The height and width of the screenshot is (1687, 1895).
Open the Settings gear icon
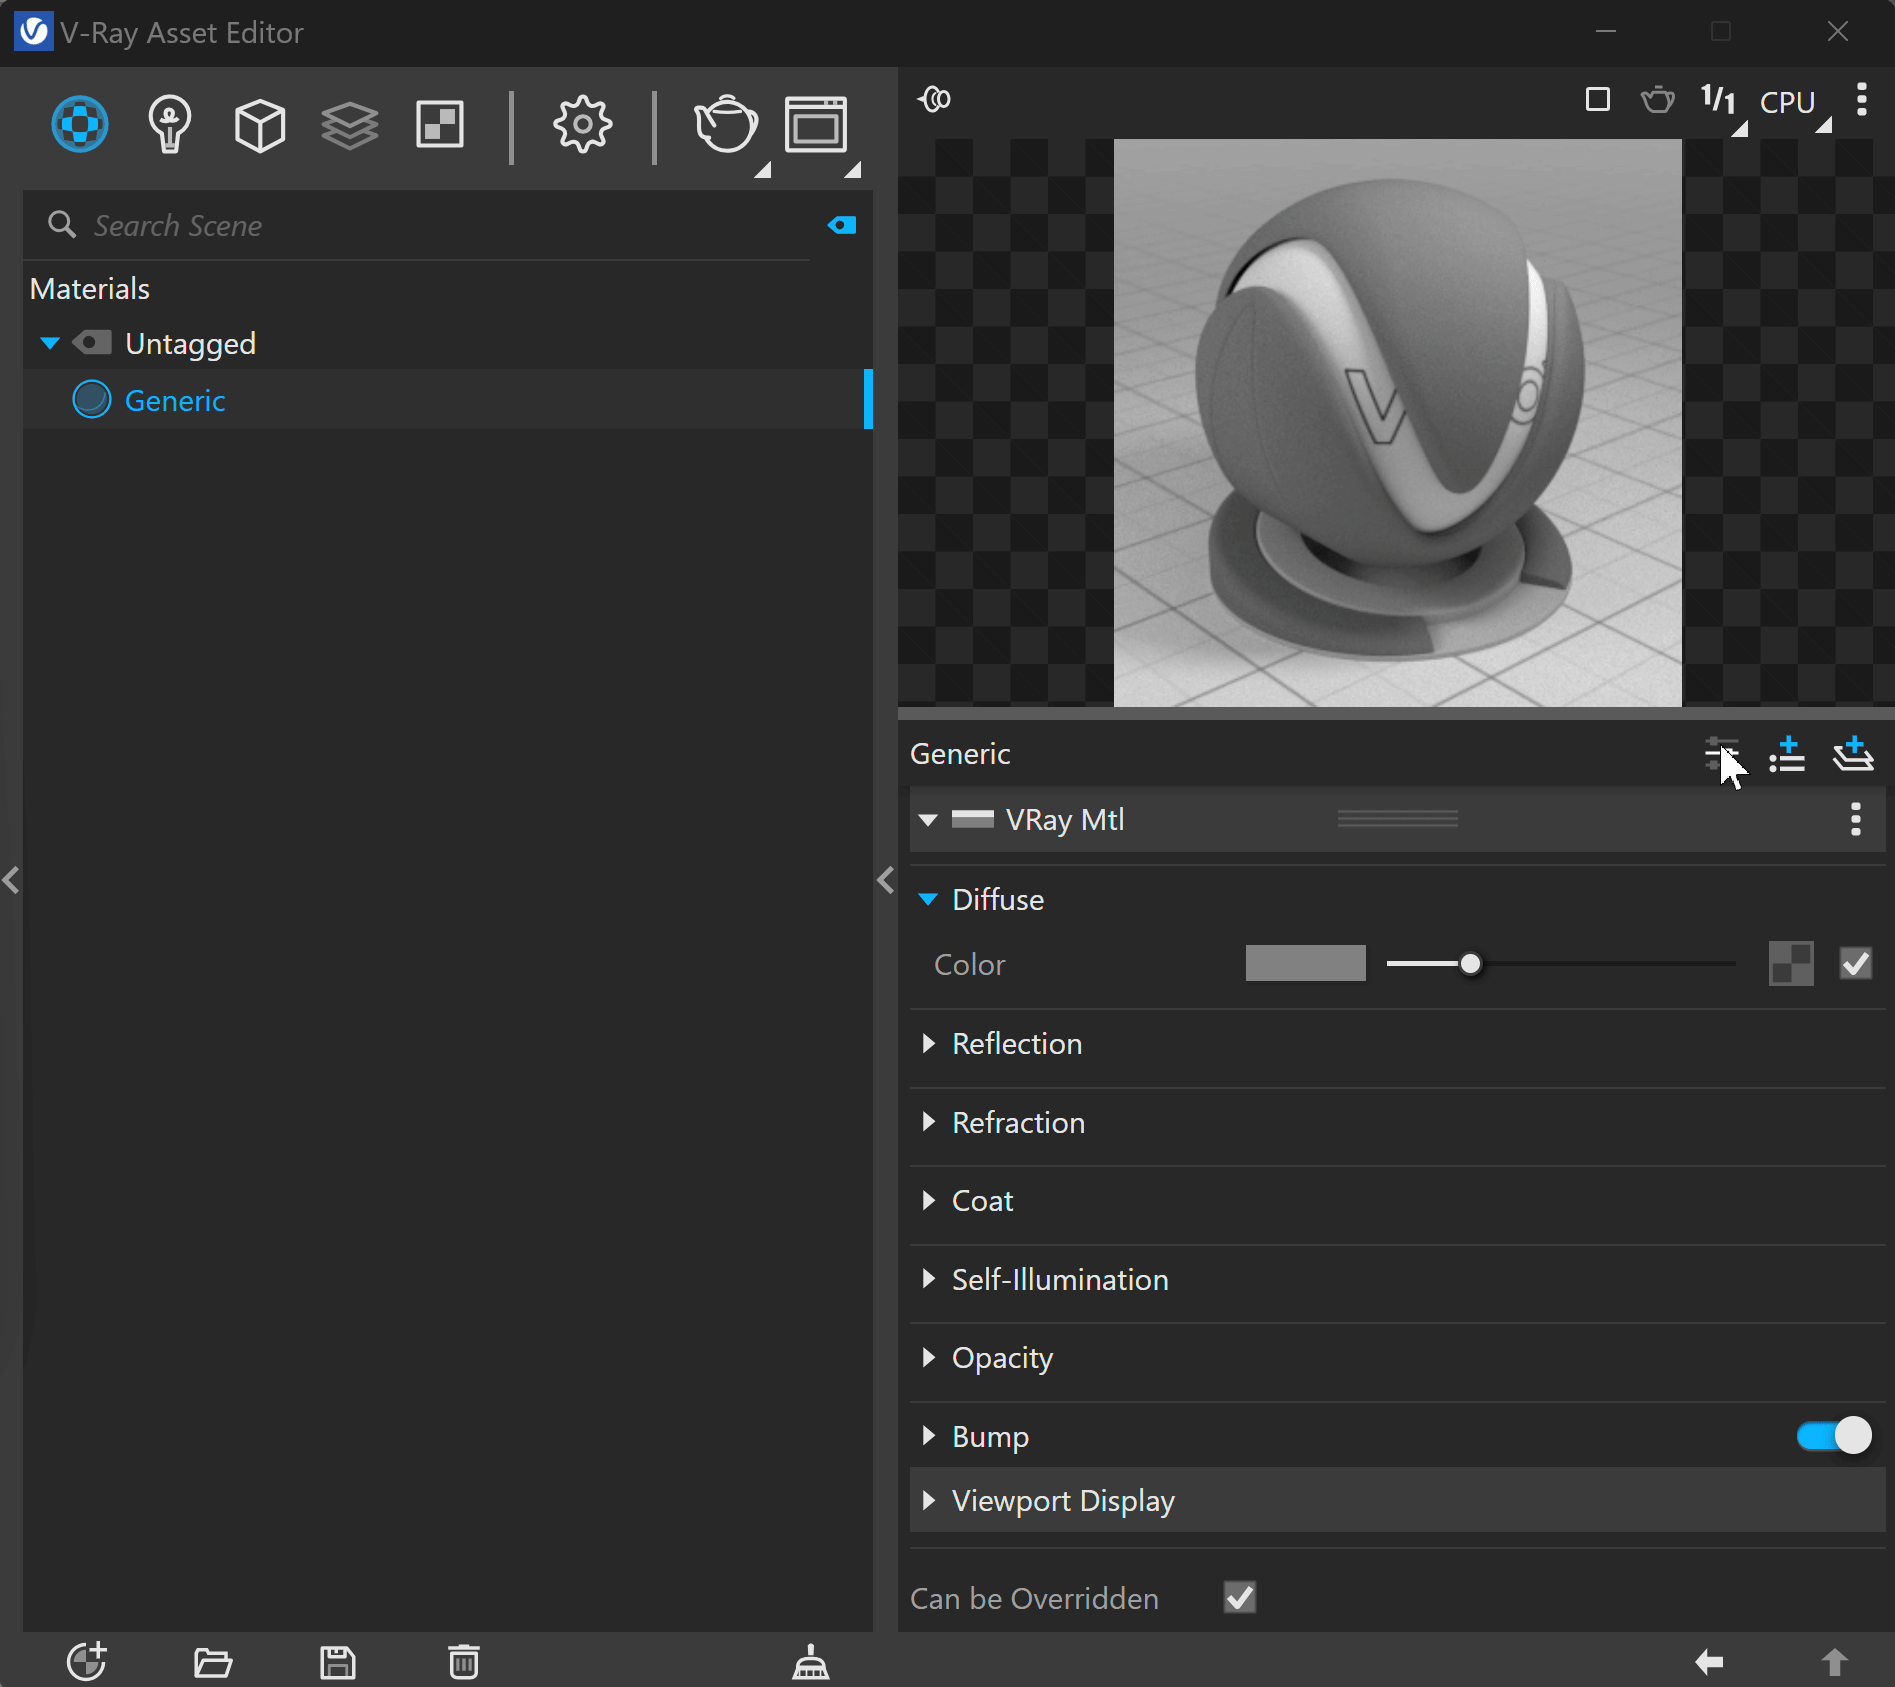pyautogui.click(x=582, y=125)
